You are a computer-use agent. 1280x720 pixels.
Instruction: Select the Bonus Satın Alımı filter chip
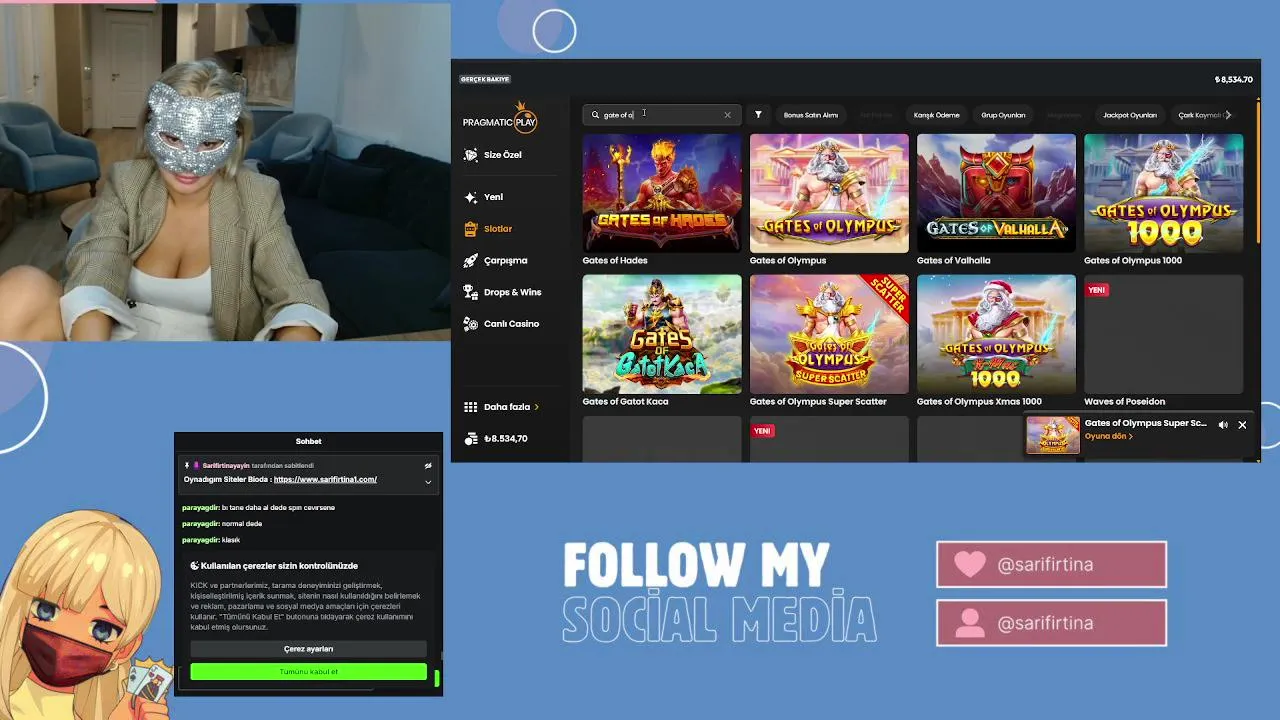pos(811,115)
